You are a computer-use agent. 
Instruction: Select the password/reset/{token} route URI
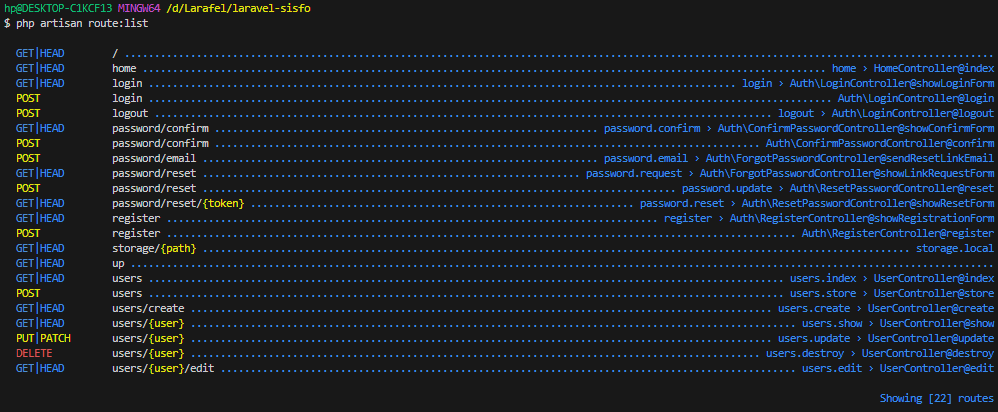(x=178, y=203)
